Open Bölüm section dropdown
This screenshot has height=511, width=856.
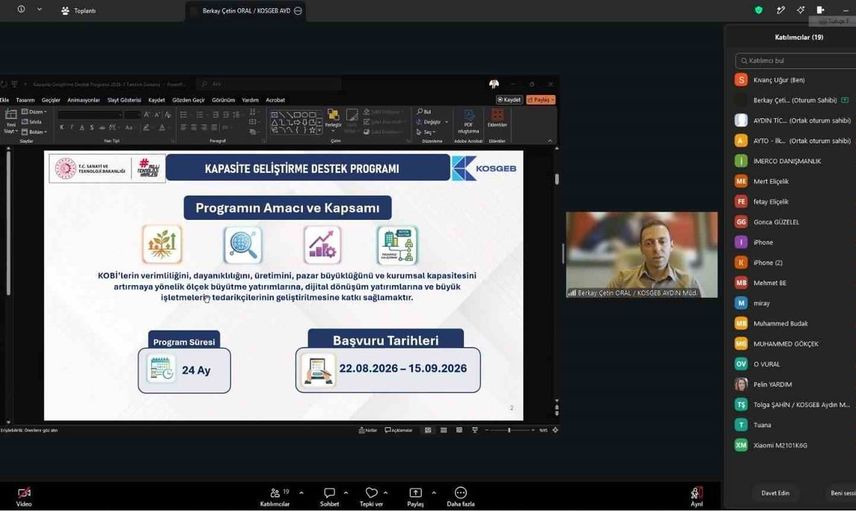pos(34,132)
